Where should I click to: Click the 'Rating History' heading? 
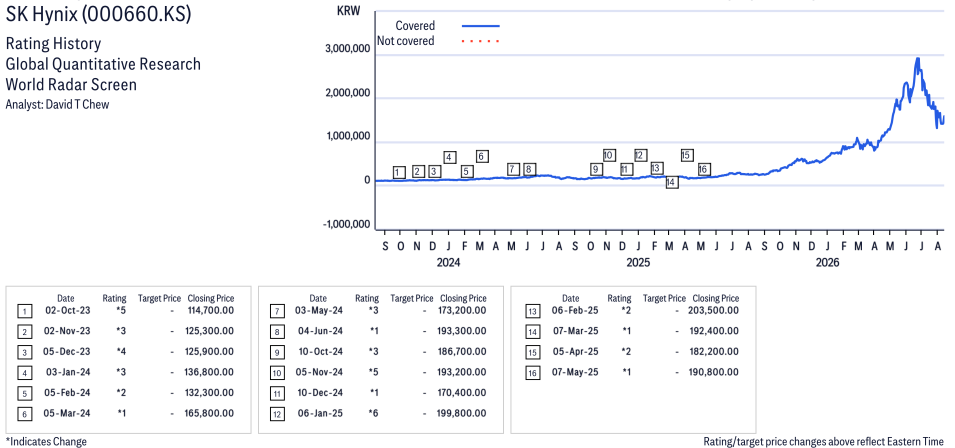(x=53, y=44)
